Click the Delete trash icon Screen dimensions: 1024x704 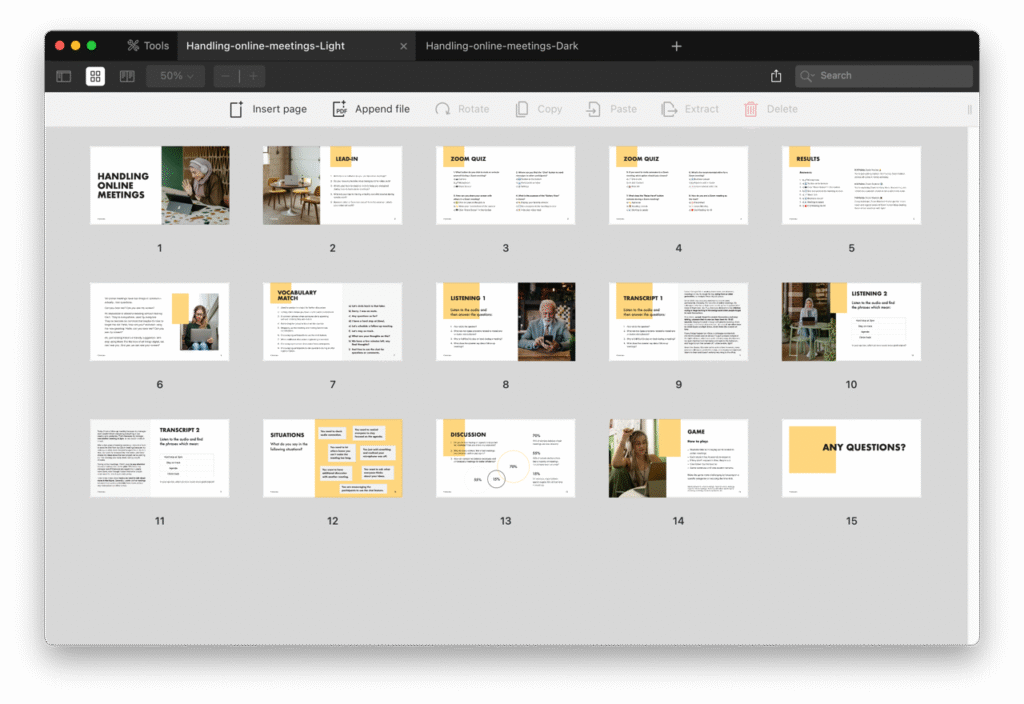coord(770,109)
